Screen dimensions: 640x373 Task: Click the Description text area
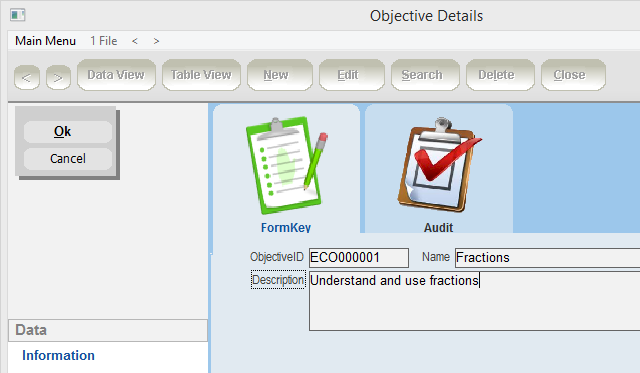tap(474, 301)
